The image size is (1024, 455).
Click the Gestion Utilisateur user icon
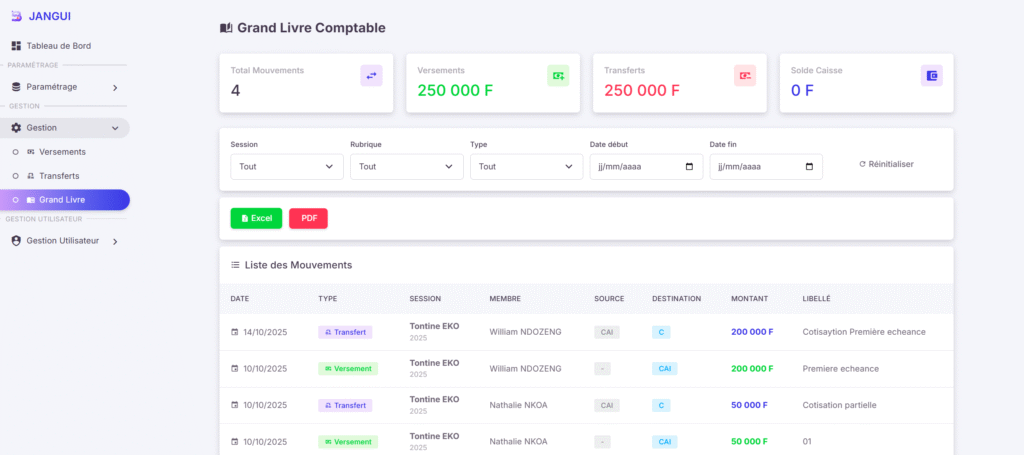pos(16,241)
